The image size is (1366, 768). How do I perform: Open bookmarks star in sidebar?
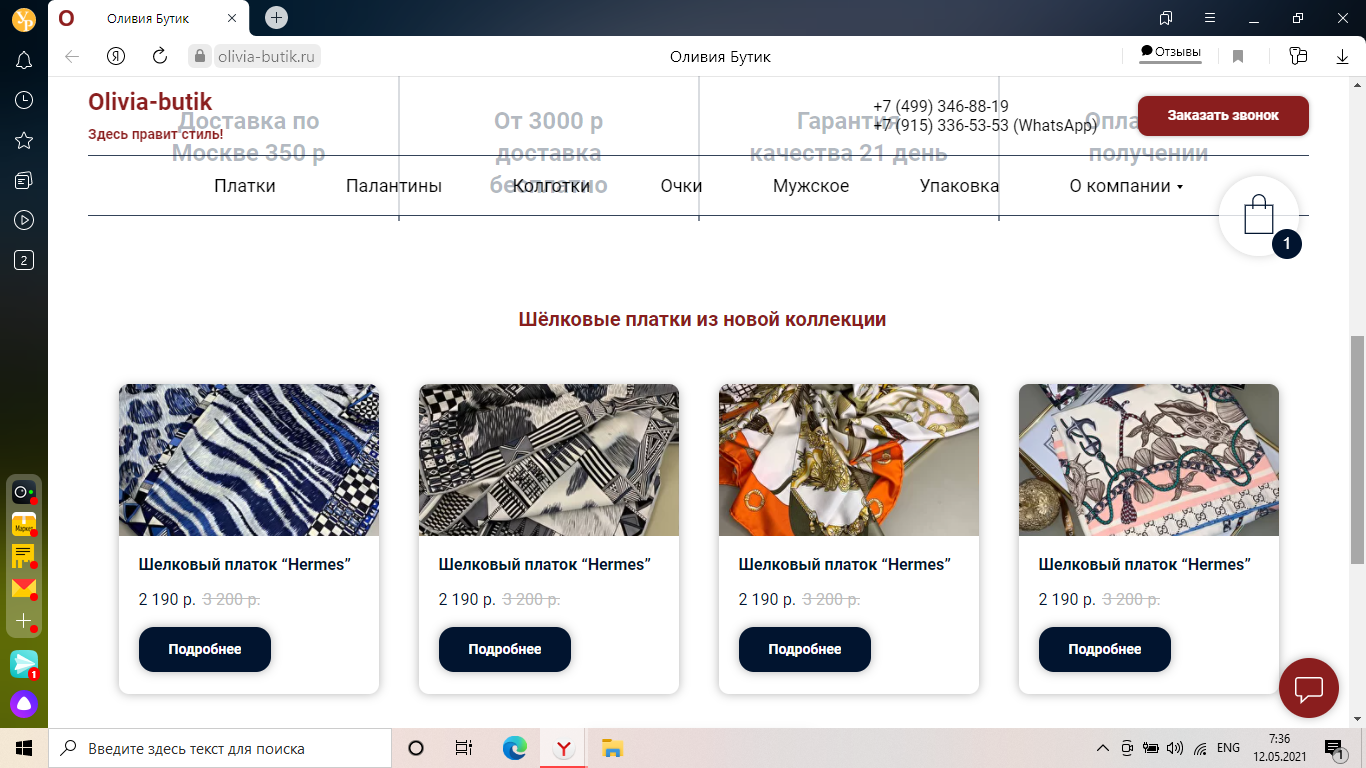pyautogui.click(x=24, y=140)
